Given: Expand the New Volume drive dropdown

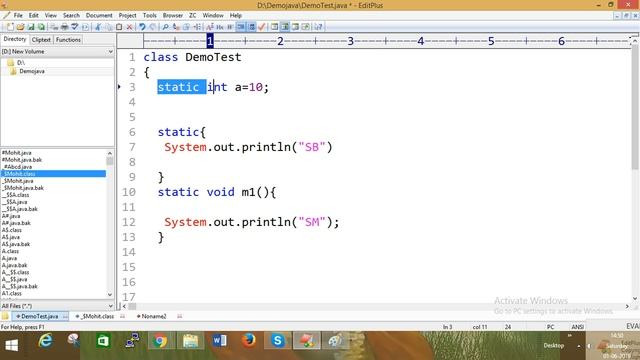Looking at the screenshot, I should click(110, 52).
